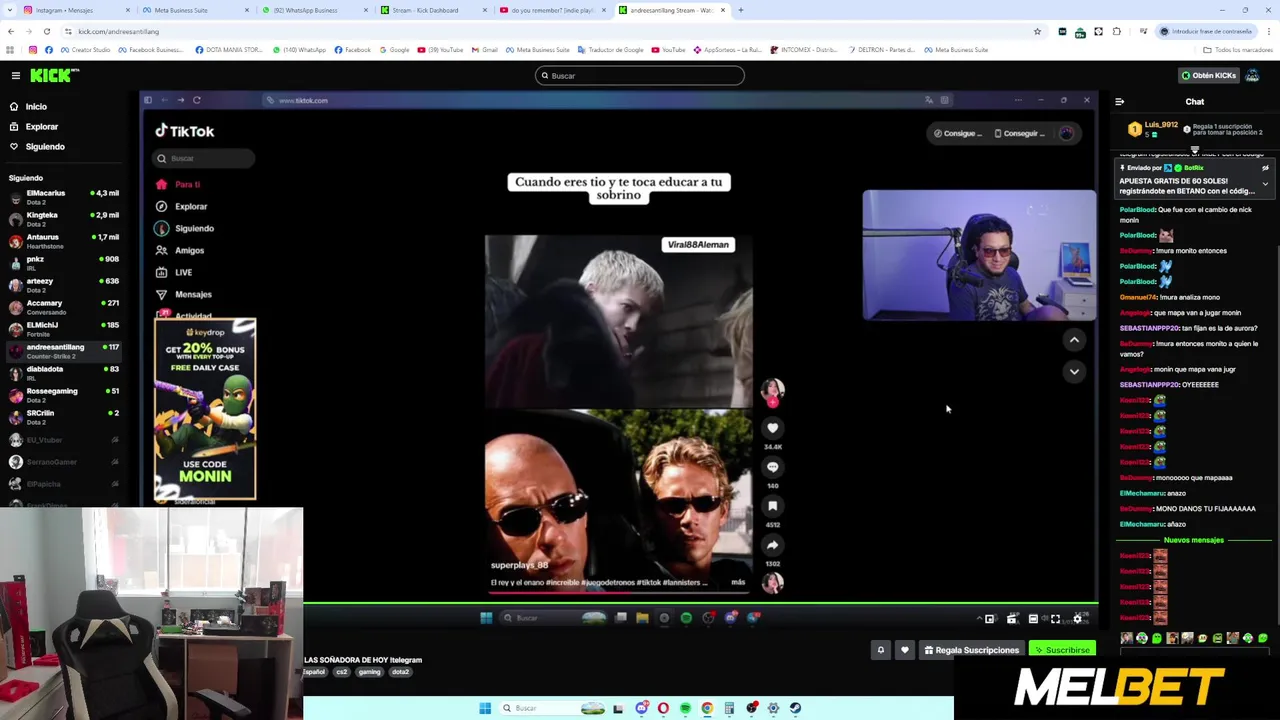Open the Antaurus channel

coord(62,241)
